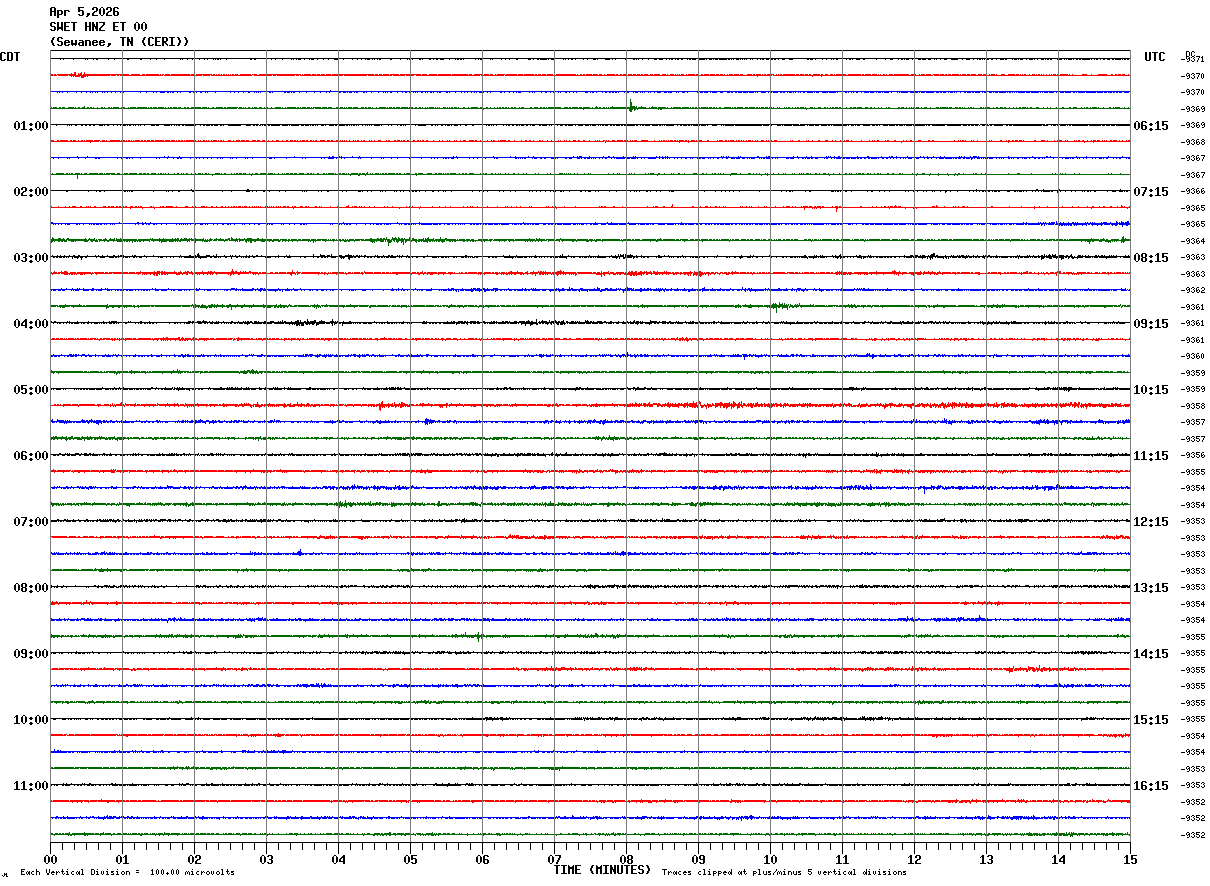Choose the 13:15 UTC time label
The image size is (1210, 886).
[x=1151, y=588]
